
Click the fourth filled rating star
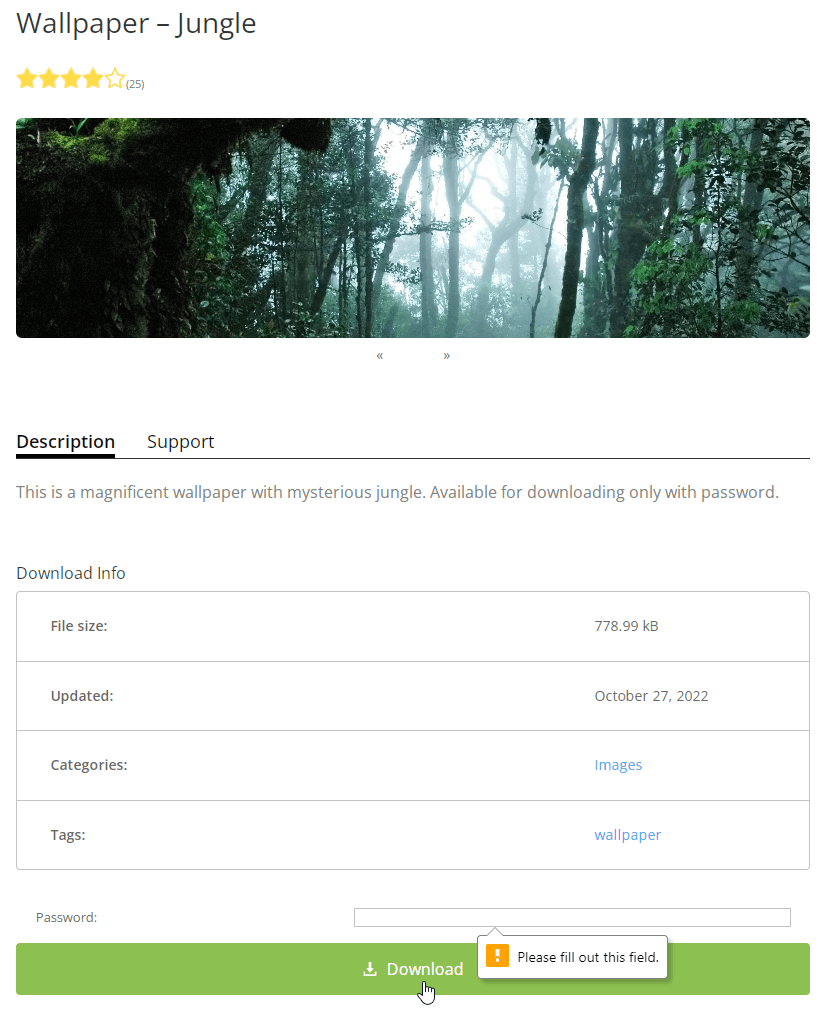(x=93, y=79)
